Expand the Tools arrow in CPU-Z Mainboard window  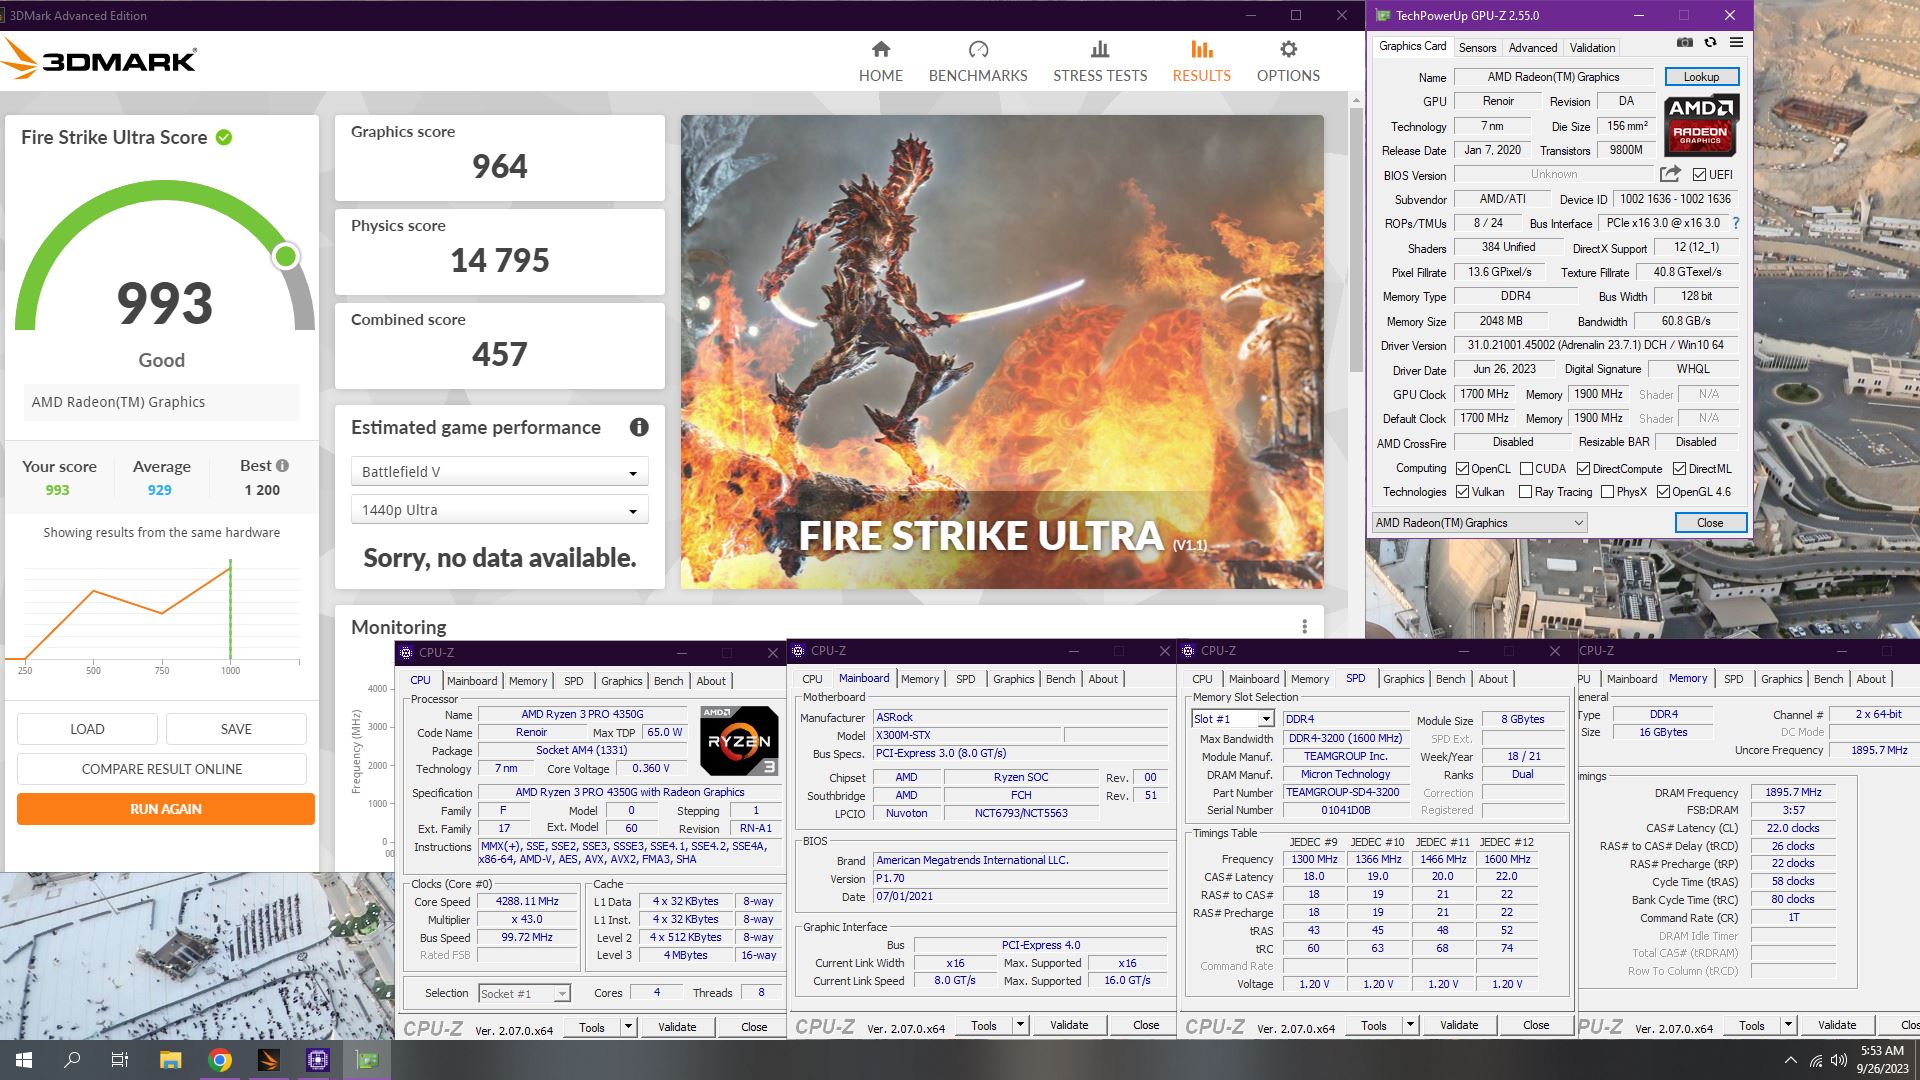(1020, 1025)
